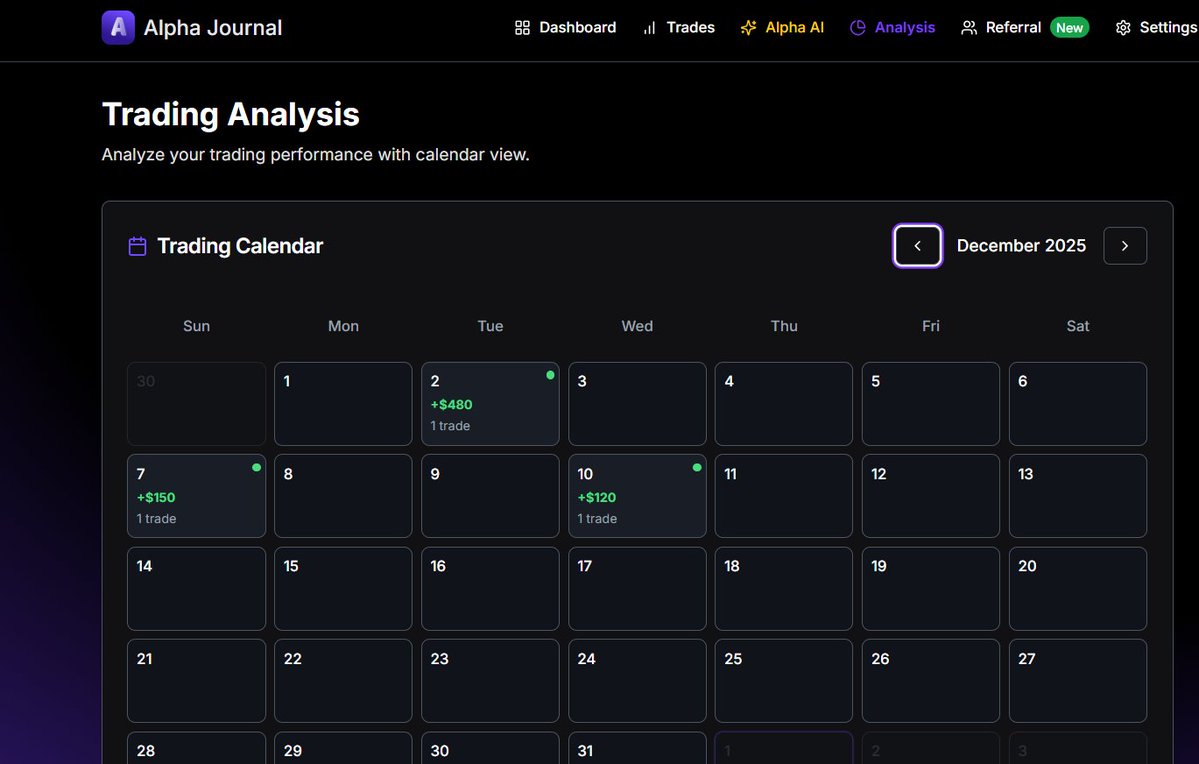This screenshot has width=1199, height=764.
Task: Select December 23 calendar cell
Action: pyautogui.click(x=490, y=681)
